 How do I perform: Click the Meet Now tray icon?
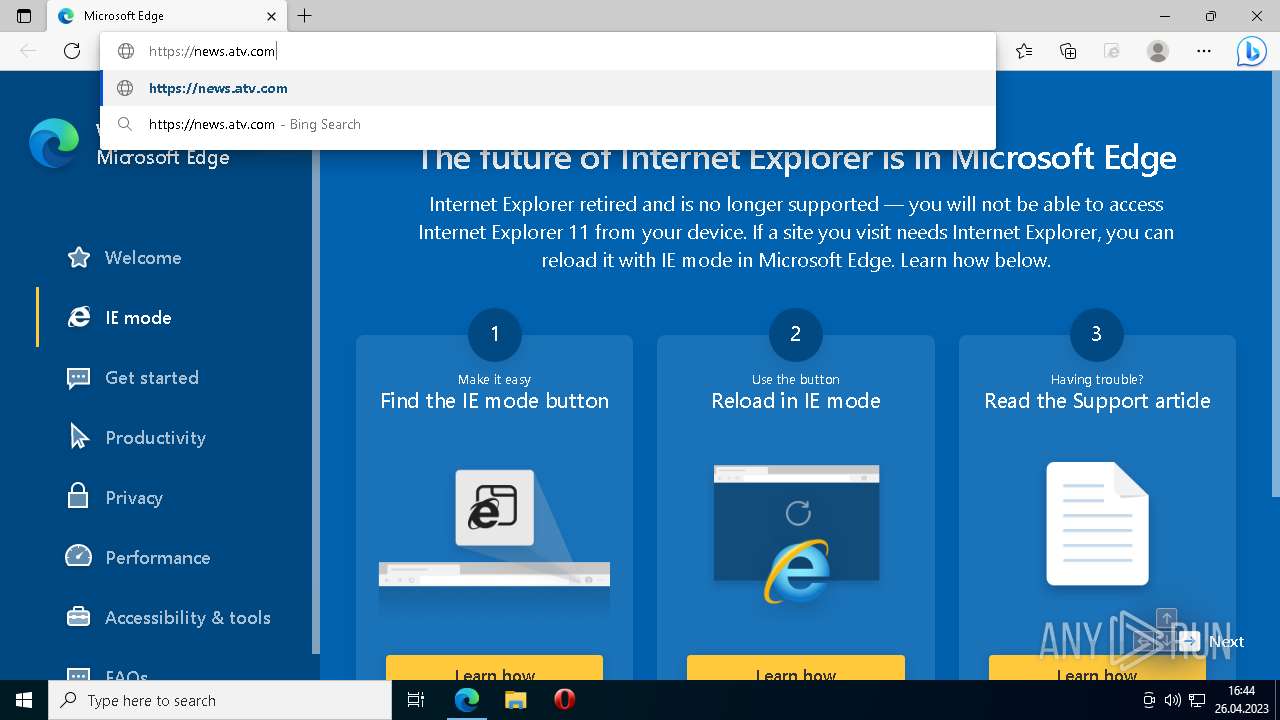[x=1149, y=700]
